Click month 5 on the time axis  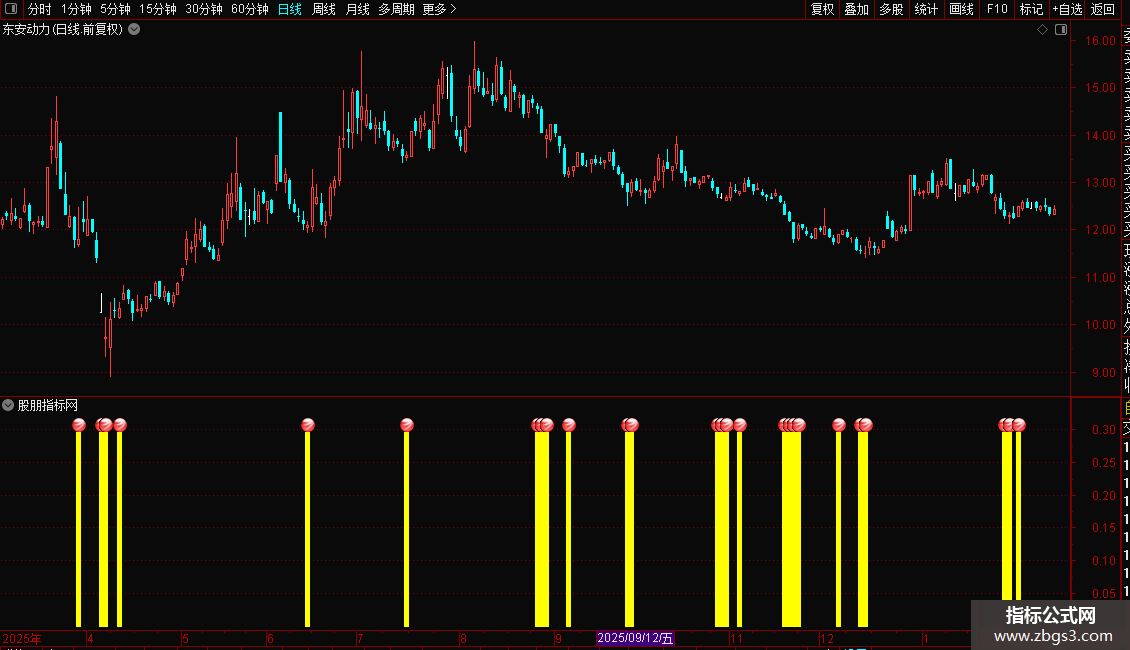[x=185, y=638]
